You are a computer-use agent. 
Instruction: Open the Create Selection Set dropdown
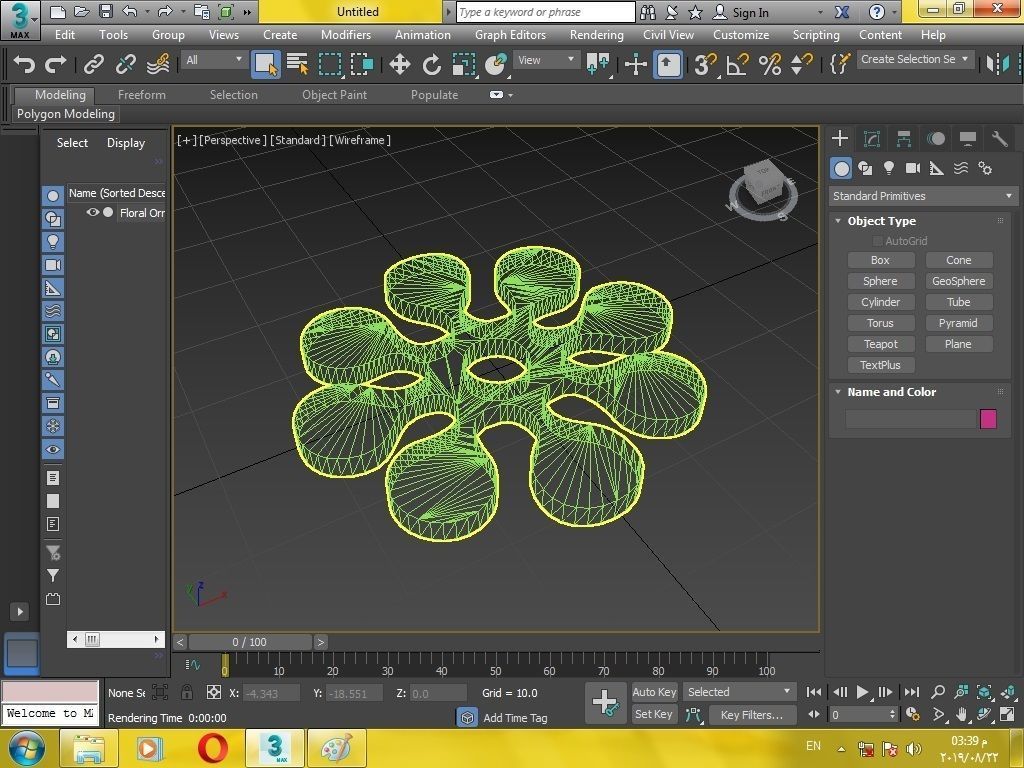click(915, 59)
